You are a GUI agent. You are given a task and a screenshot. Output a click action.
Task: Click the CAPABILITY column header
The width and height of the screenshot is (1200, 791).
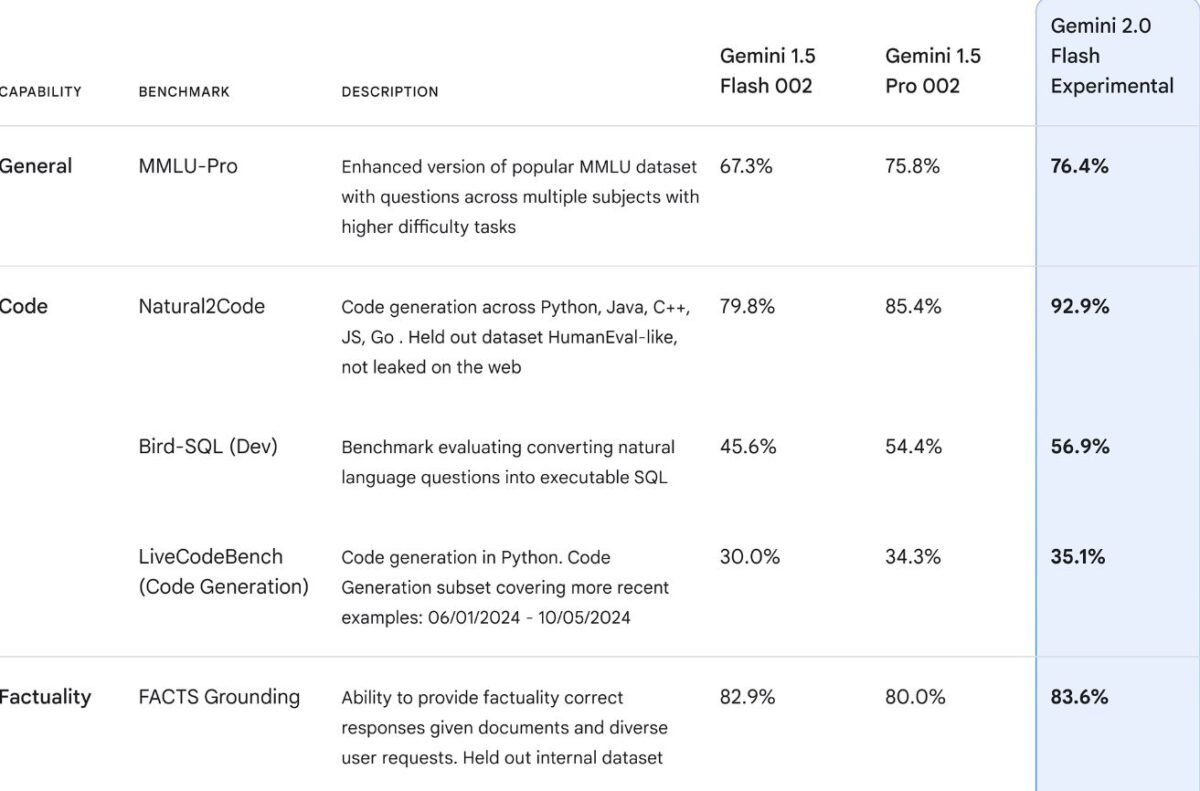40,92
